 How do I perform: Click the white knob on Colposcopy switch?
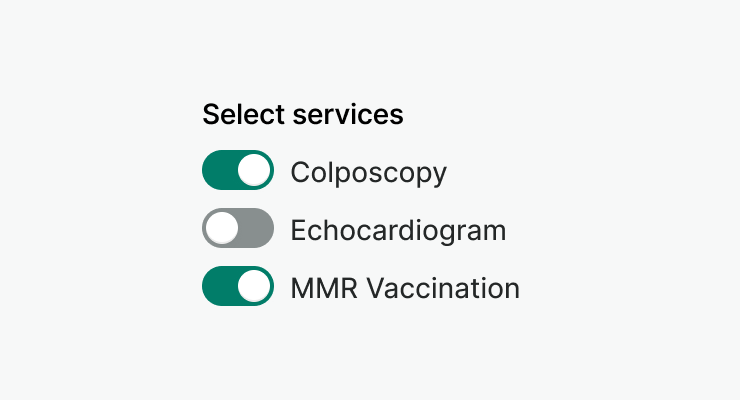click(x=255, y=171)
